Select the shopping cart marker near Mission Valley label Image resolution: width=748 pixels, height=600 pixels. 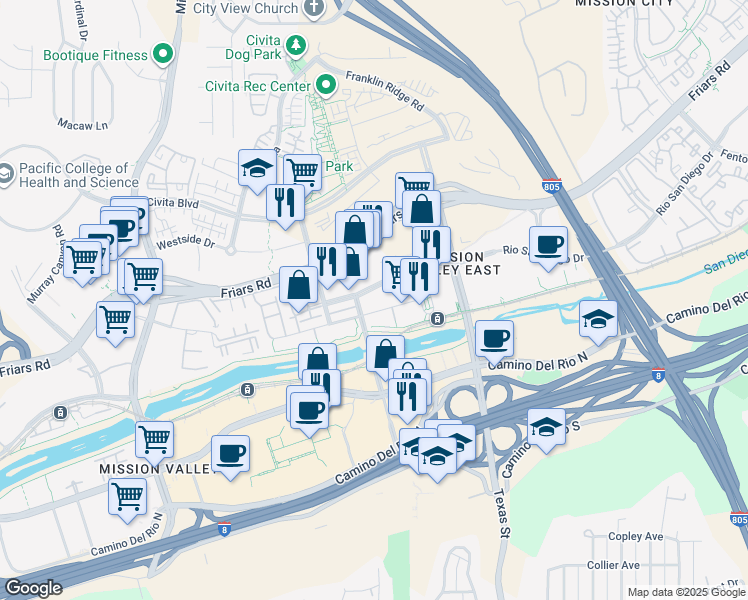tap(155, 443)
